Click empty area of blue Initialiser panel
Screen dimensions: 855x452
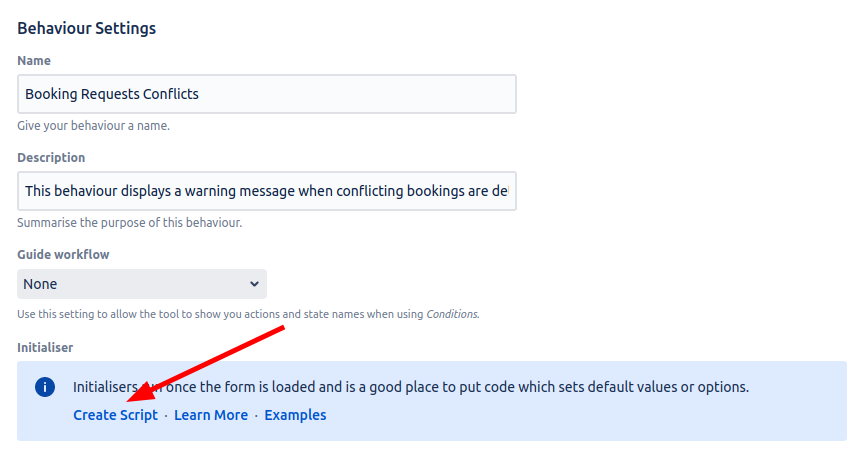click(x=600, y=418)
